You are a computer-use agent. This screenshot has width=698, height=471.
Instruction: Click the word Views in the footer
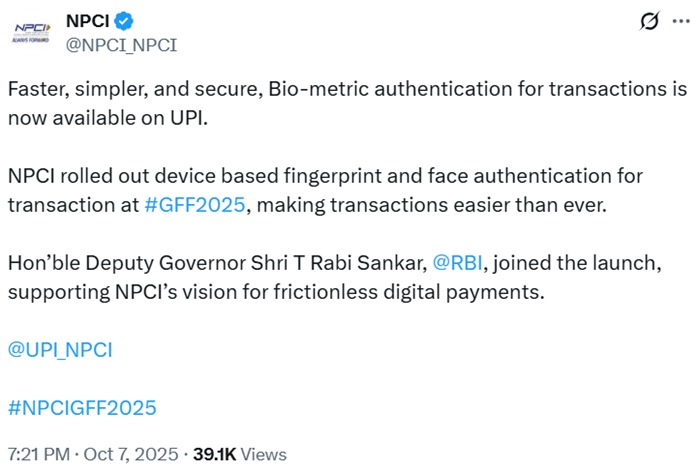point(263,454)
